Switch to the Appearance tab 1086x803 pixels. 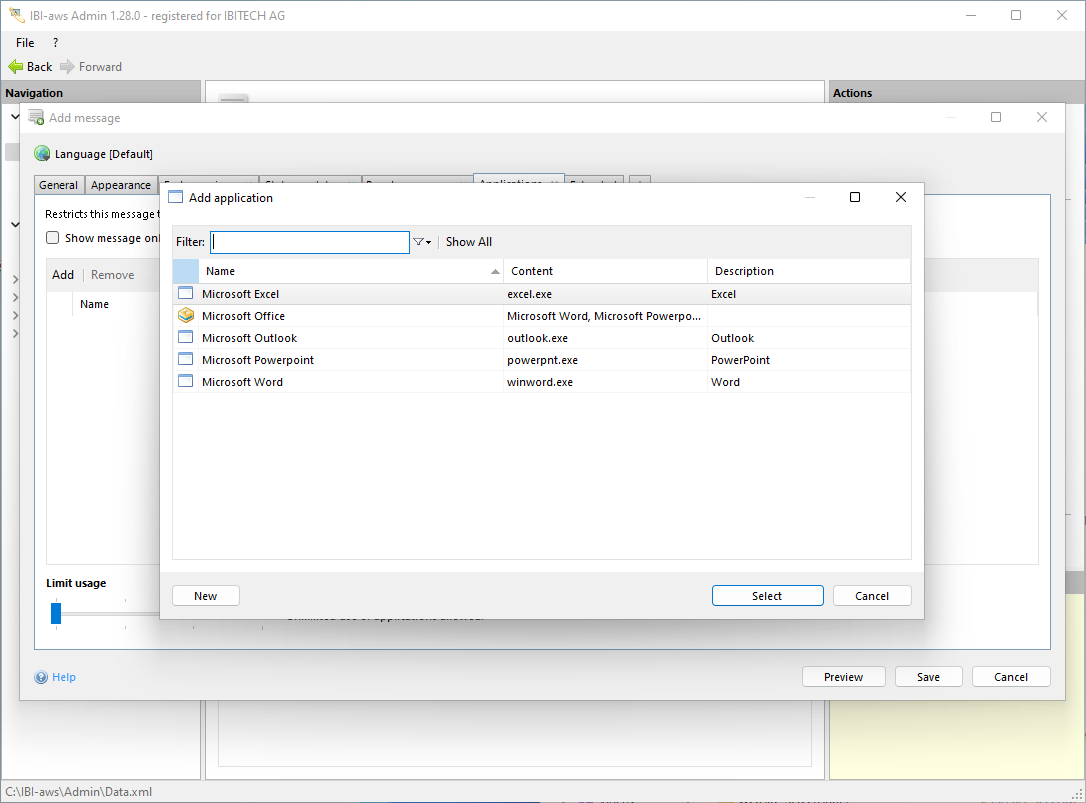pos(121,185)
